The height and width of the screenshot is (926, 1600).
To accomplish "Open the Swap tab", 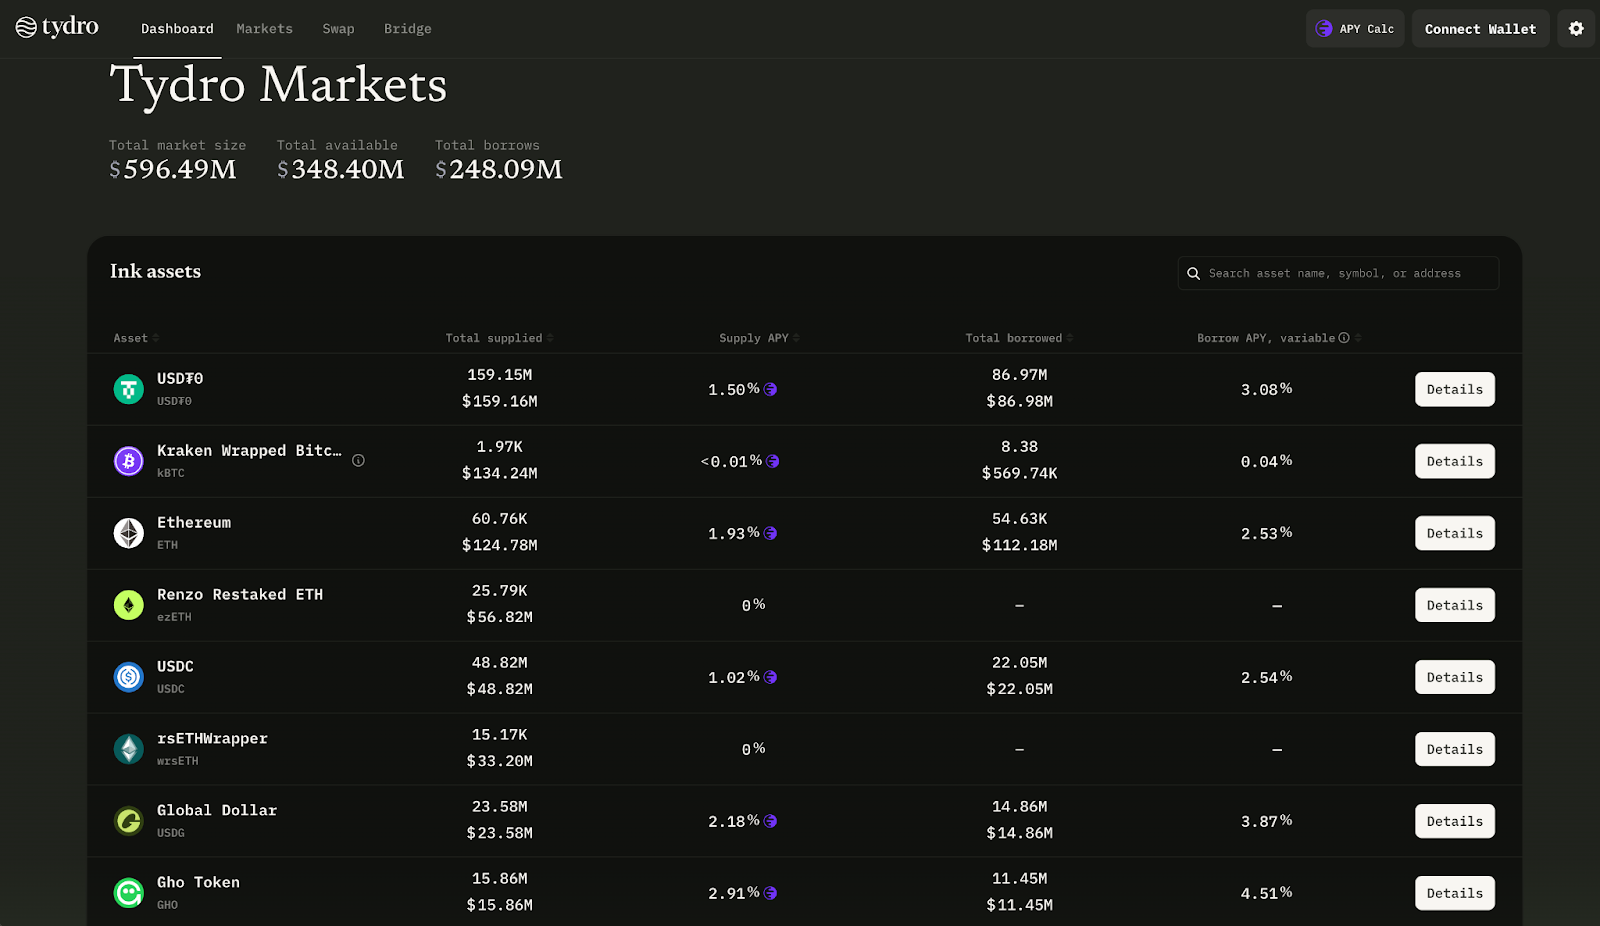I will coord(338,29).
